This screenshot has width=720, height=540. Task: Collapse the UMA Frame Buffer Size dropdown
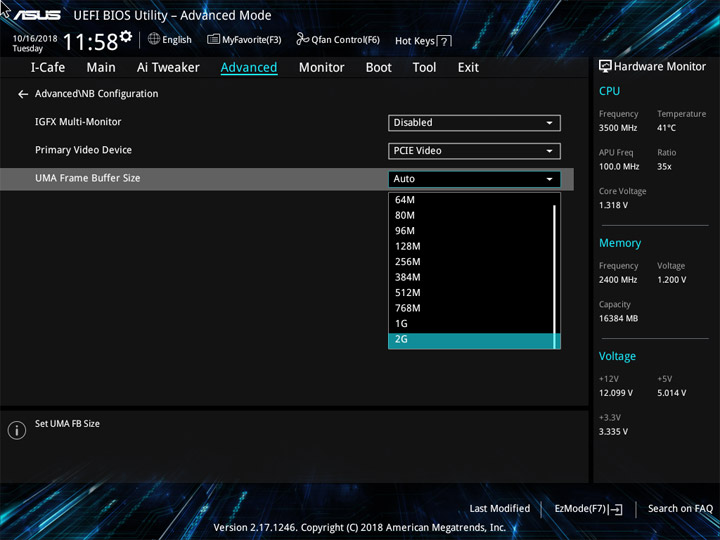tap(474, 179)
